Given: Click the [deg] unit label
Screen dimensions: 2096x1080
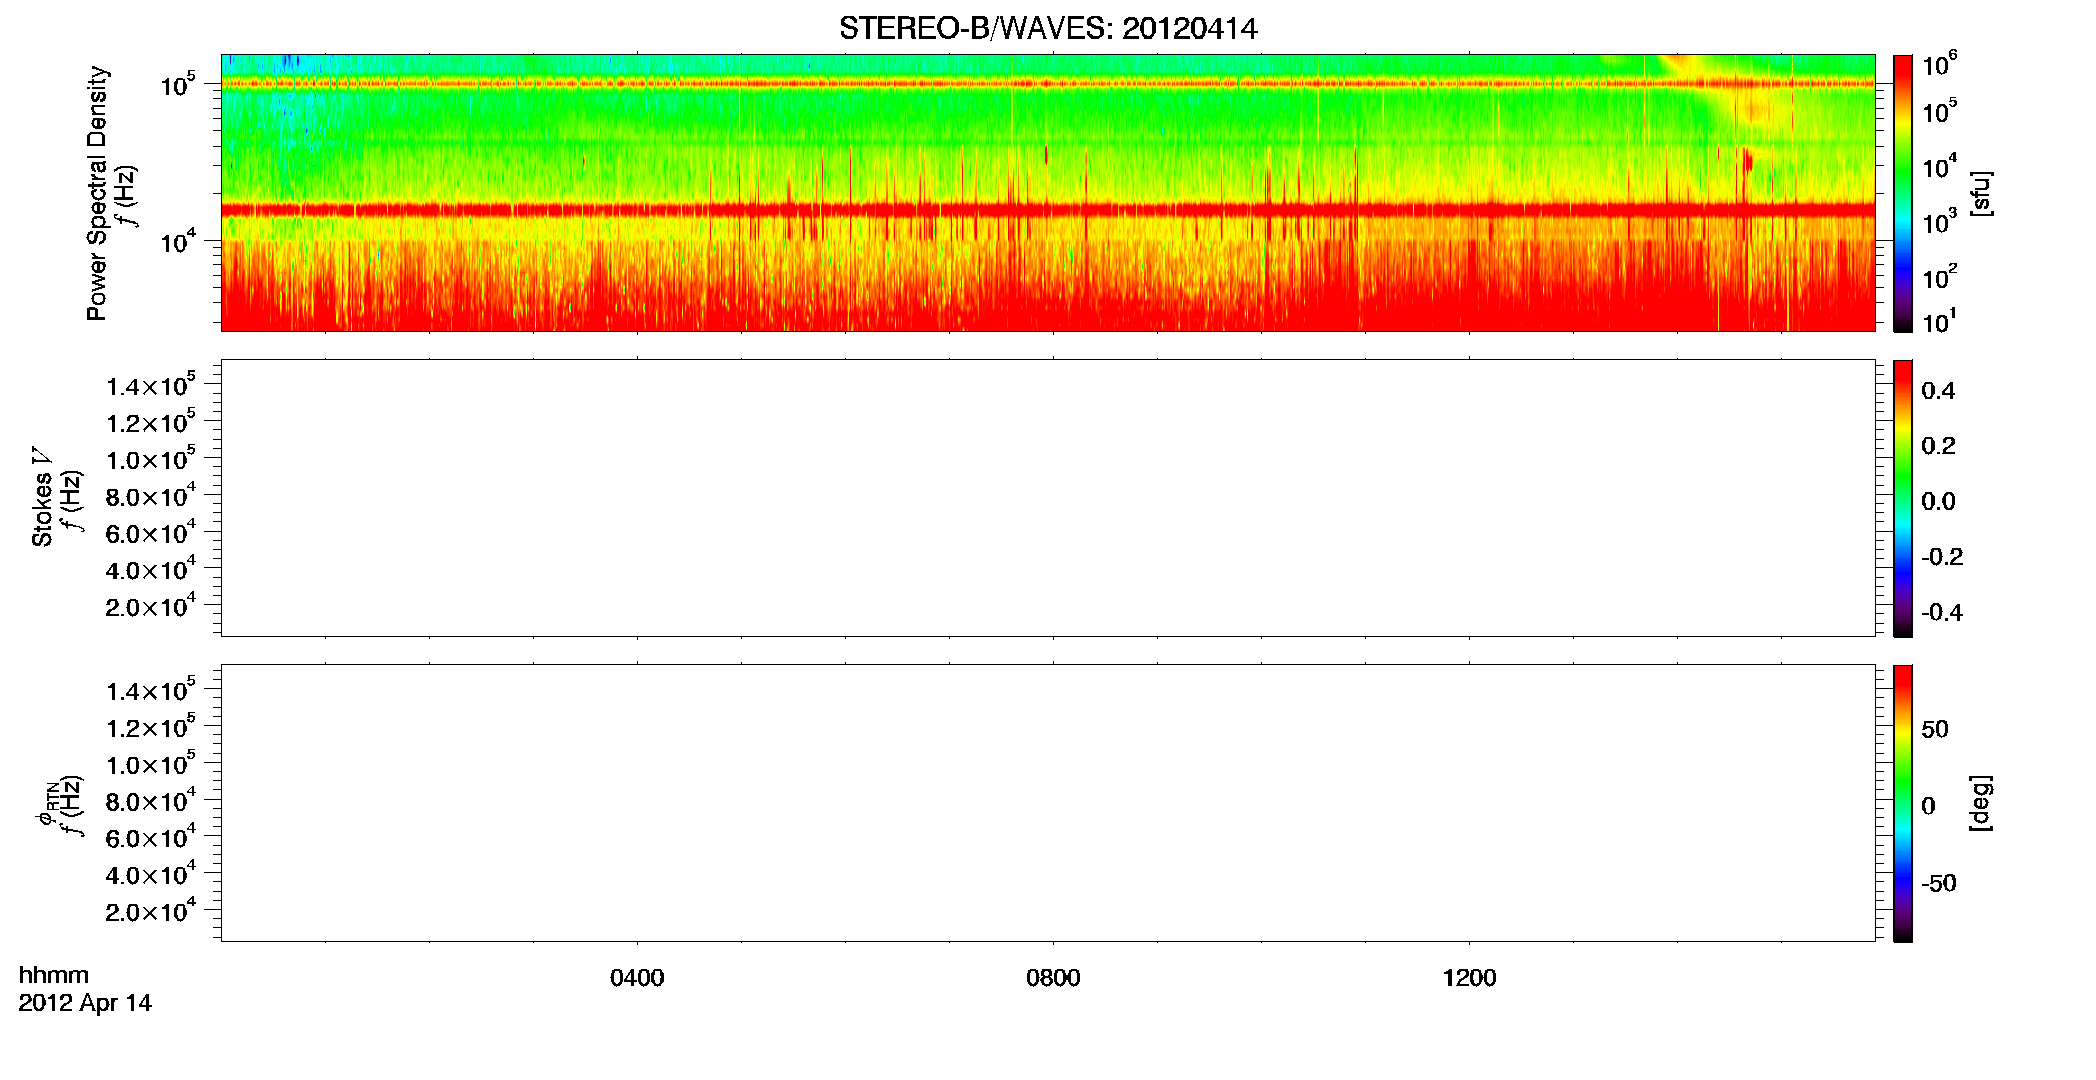Looking at the screenshot, I should pos(1980,803).
